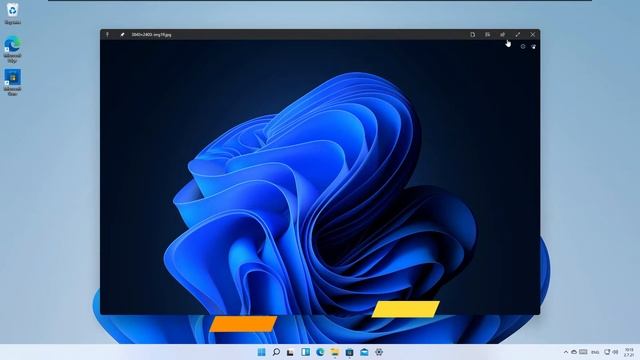The width and height of the screenshot is (640, 360).
Task: Open the Windows Start menu
Action: click(x=262, y=352)
